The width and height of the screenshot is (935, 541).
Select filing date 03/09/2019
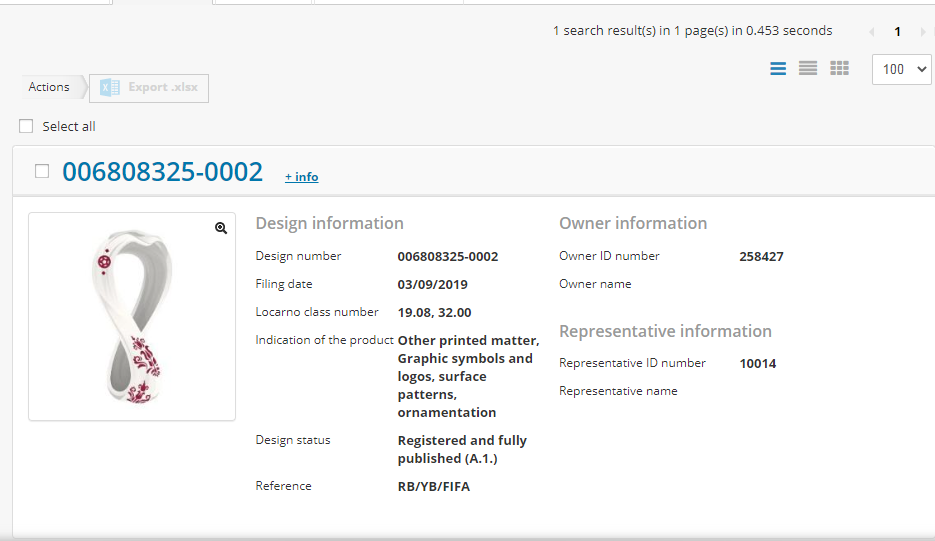click(432, 285)
